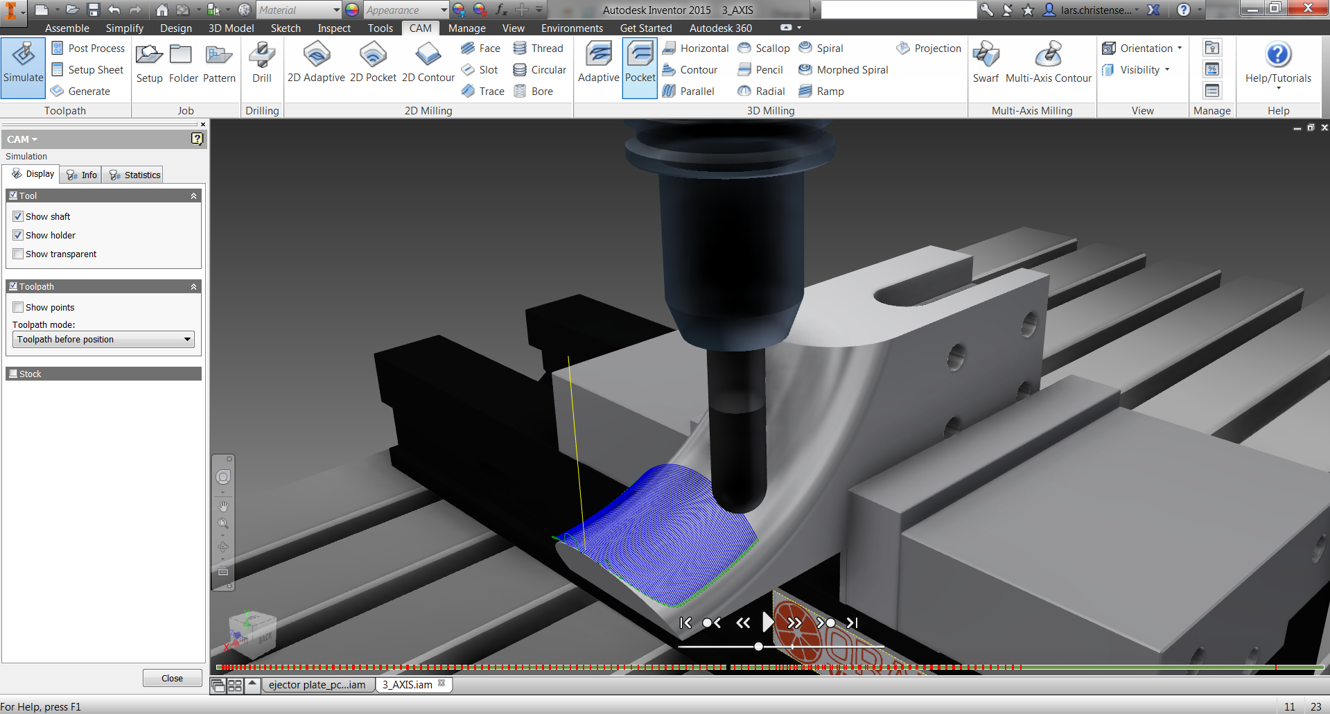The height and width of the screenshot is (714, 1330).
Task: Open the Toolpath mode dropdown
Action: 103,340
